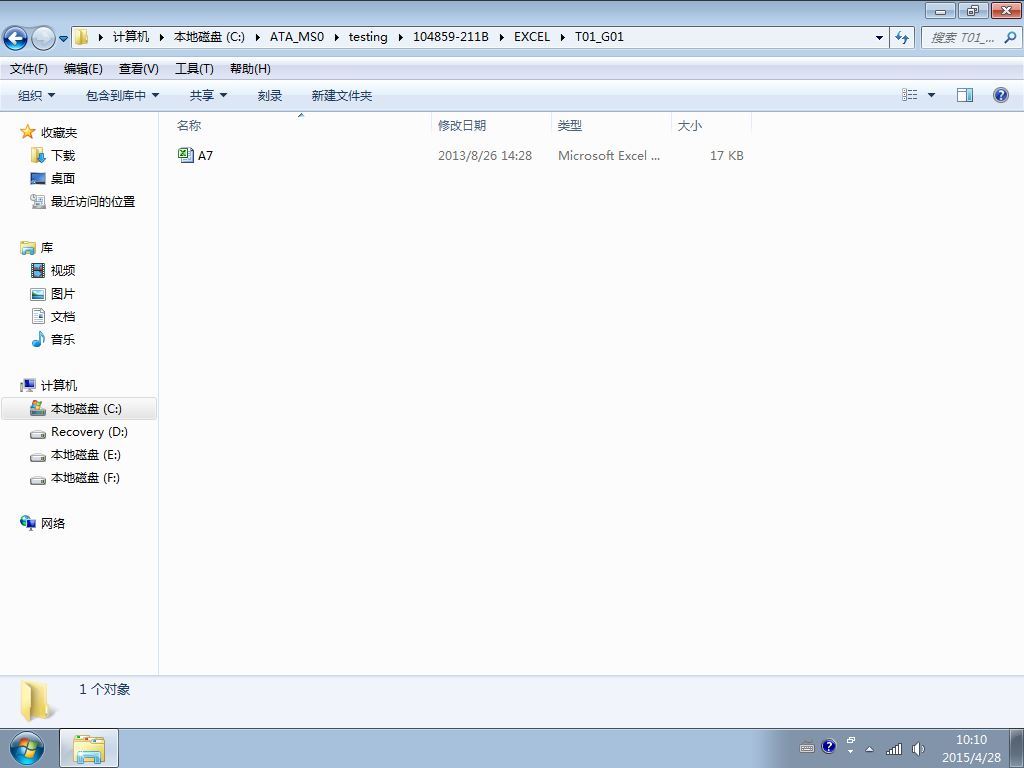This screenshot has height=768, width=1024.
Task: Click testing breadcrumb in address bar
Action: point(368,37)
